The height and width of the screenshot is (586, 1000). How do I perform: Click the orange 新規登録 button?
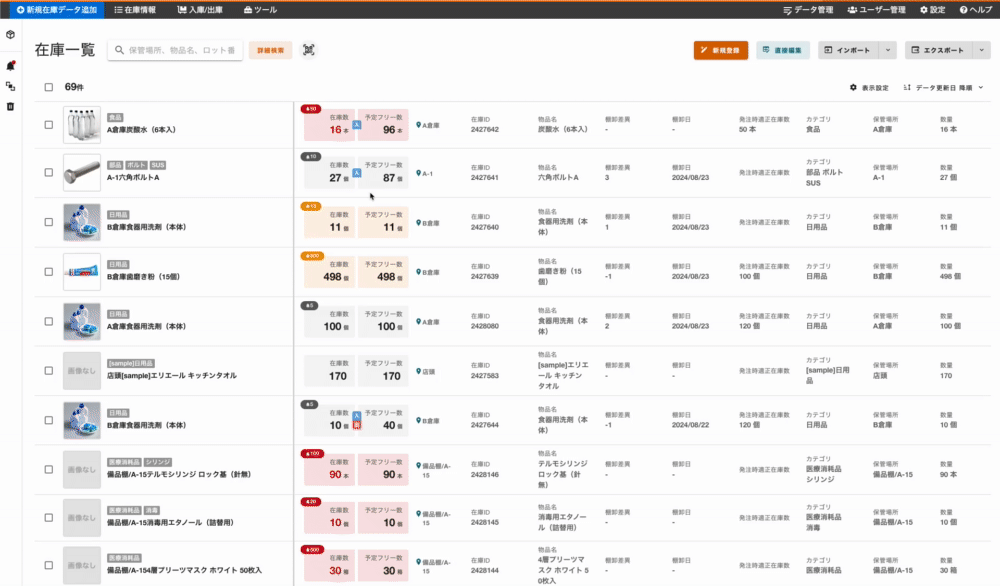click(721, 50)
